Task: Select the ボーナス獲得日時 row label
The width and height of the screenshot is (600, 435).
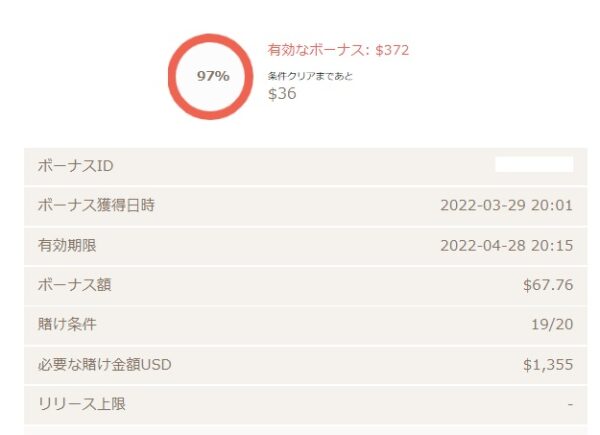Action: [x=96, y=205]
